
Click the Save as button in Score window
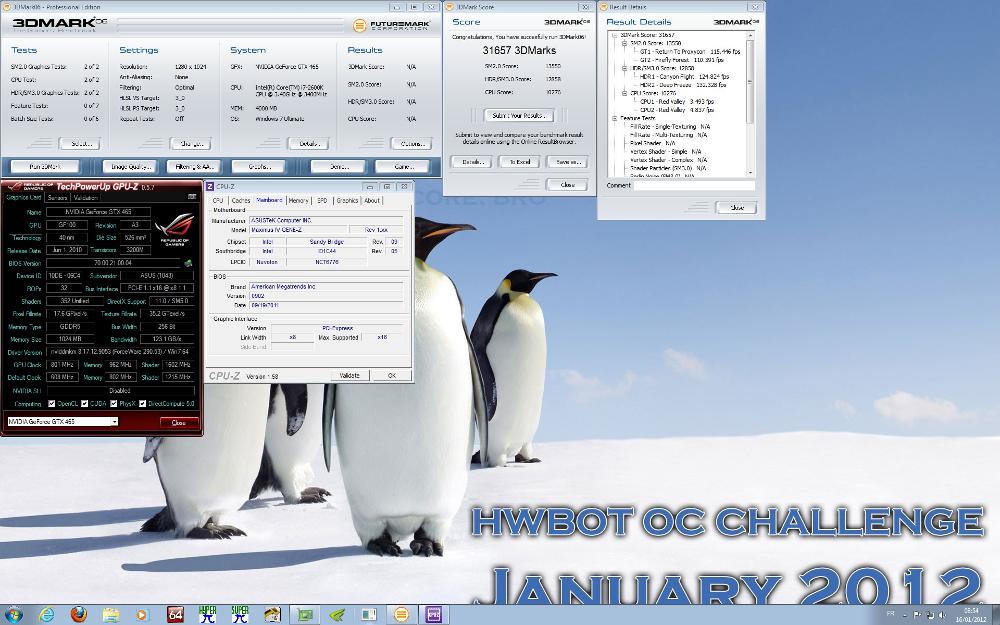(x=567, y=162)
